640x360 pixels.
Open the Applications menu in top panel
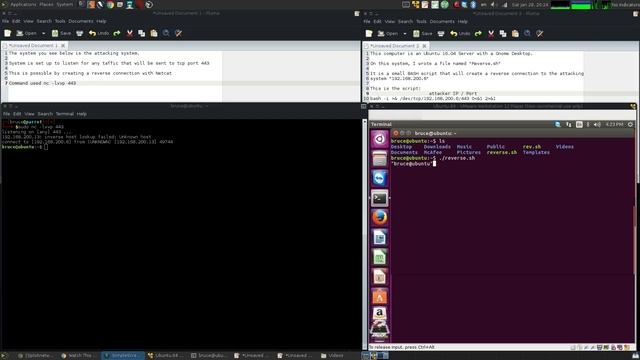click(x=23, y=4)
